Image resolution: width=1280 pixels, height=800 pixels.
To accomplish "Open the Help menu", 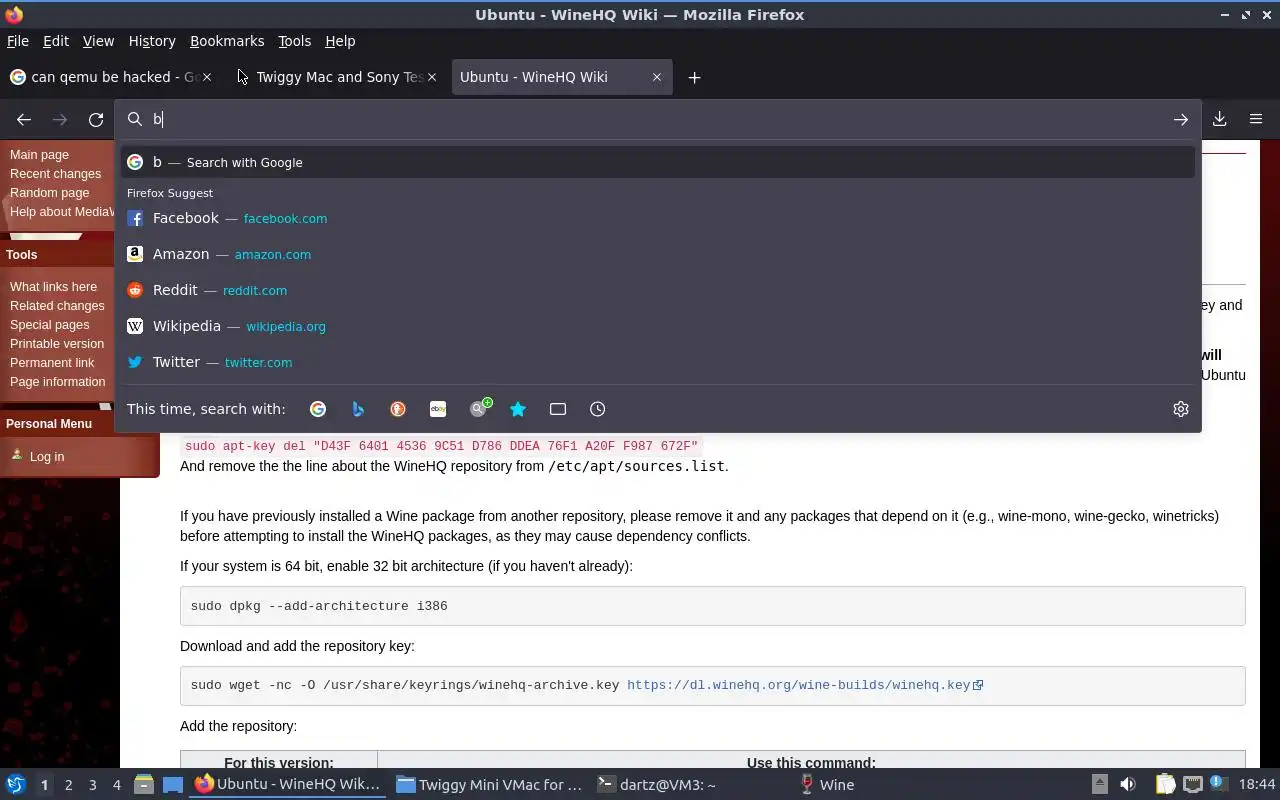I will (340, 41).
